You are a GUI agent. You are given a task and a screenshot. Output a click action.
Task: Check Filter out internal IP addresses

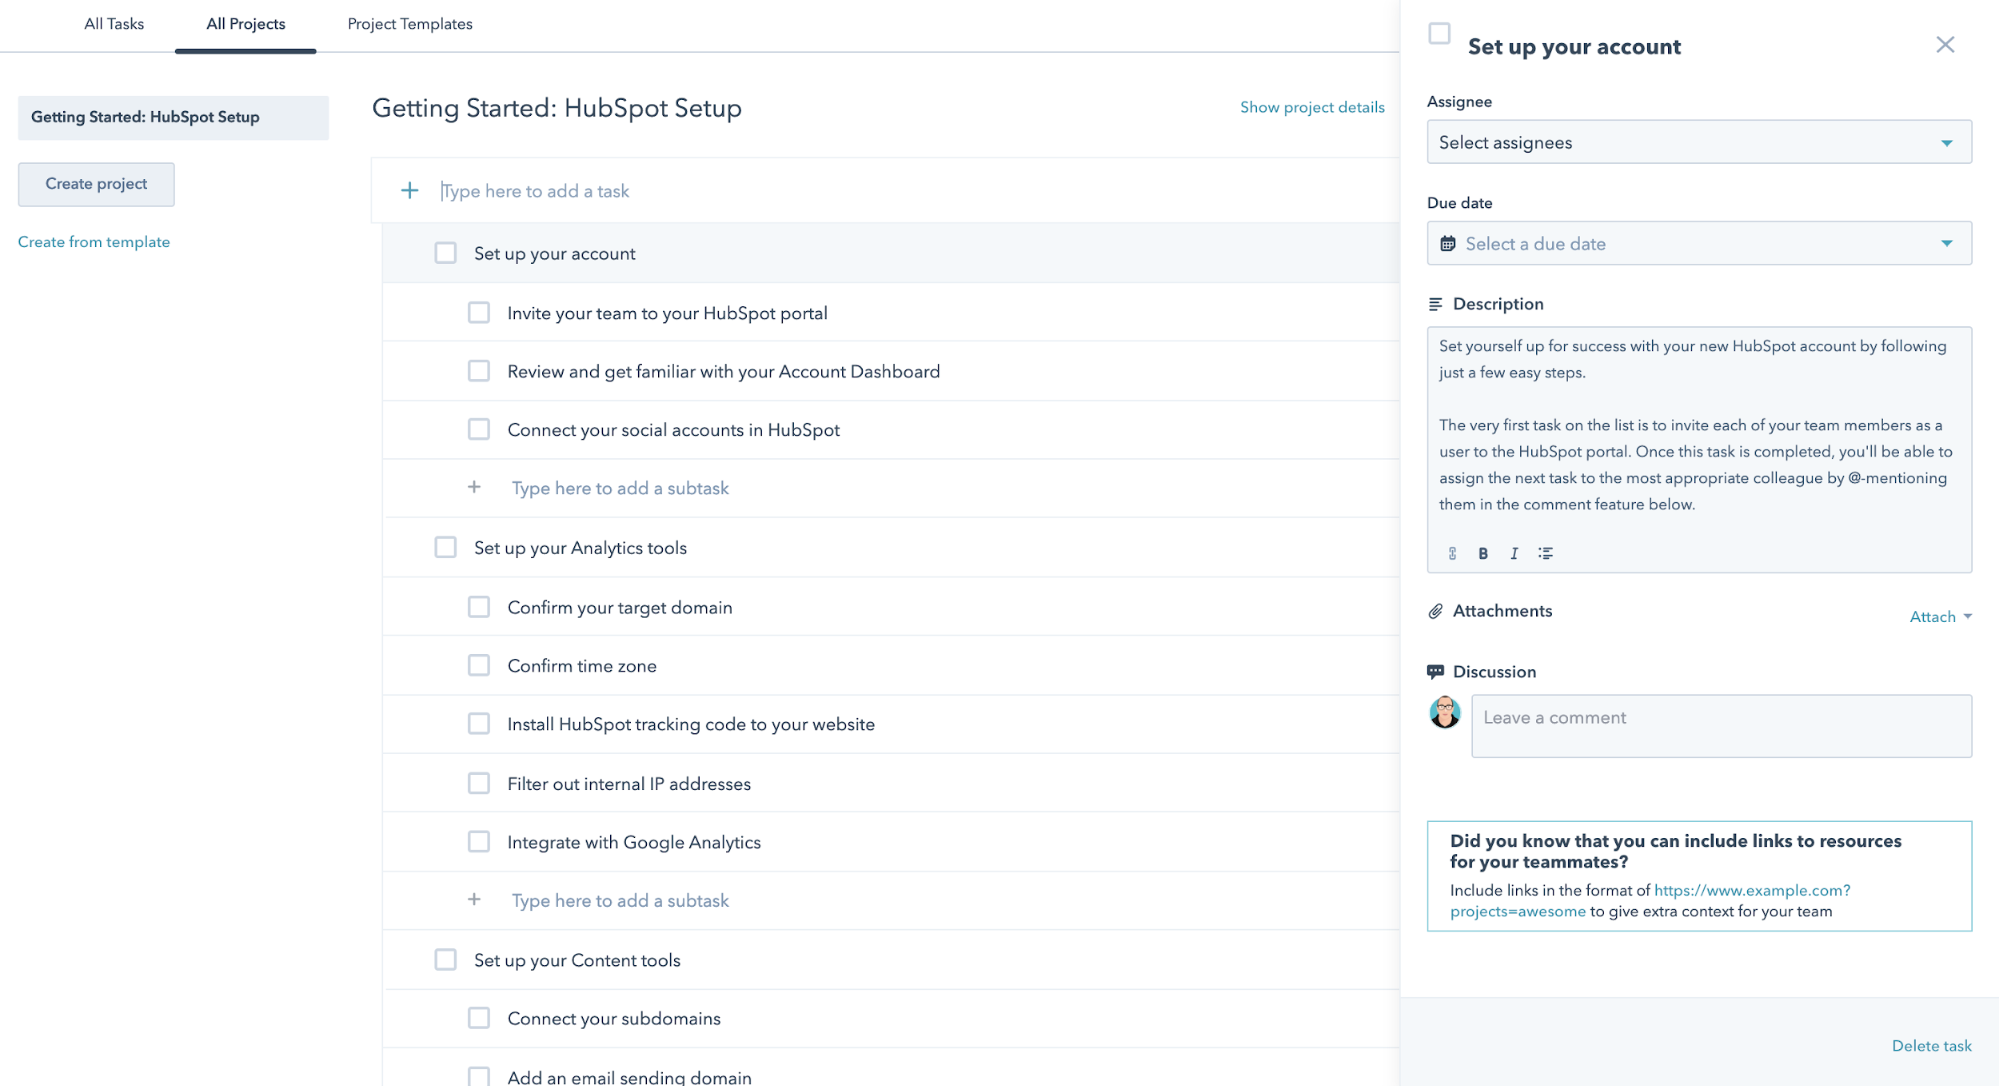479,783
